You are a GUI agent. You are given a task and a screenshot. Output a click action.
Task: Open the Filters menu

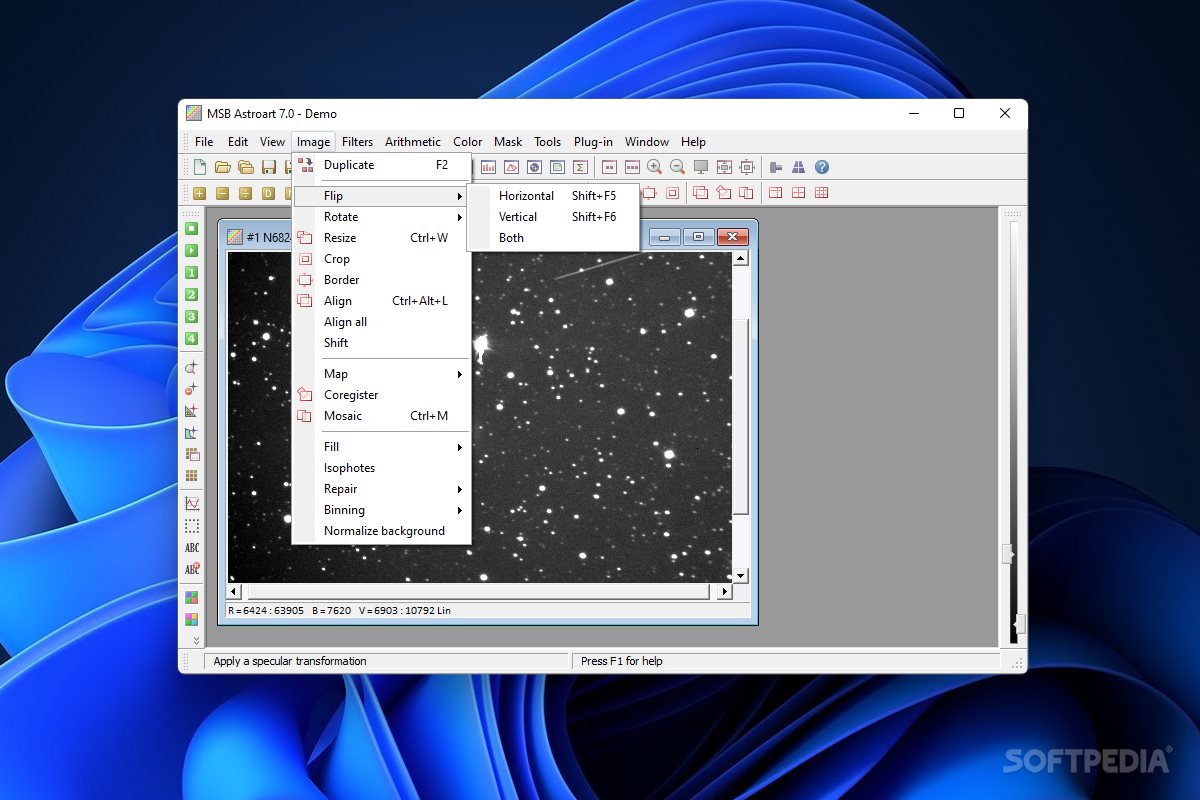click(x=357, y=142)
